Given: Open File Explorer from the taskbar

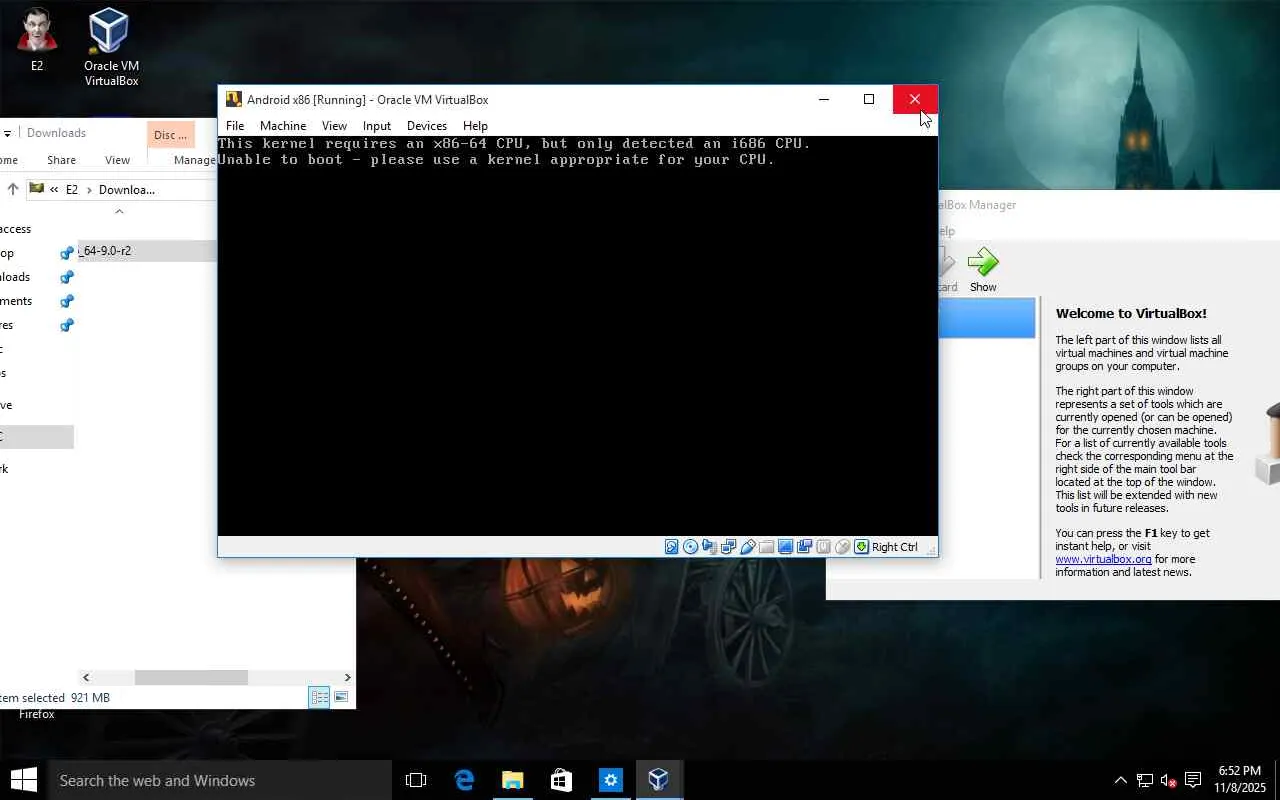Looking at the screenshot, I should 512,780.
